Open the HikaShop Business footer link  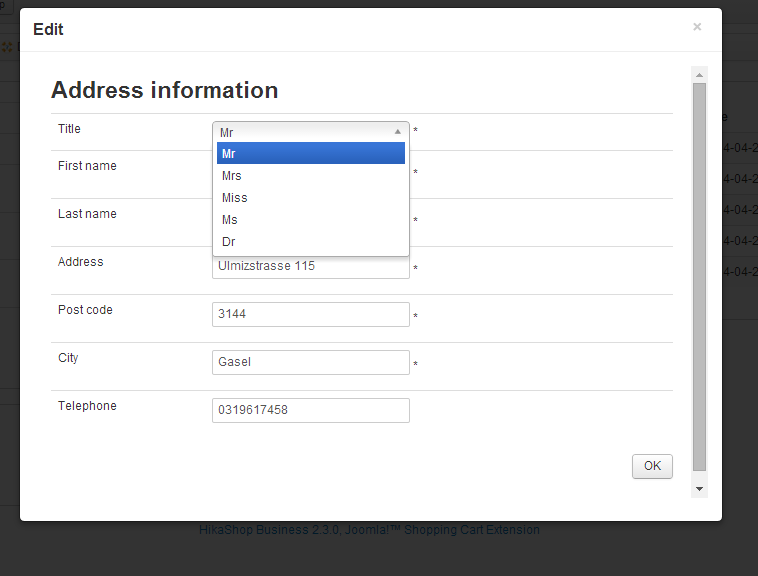tap(369, 530)
